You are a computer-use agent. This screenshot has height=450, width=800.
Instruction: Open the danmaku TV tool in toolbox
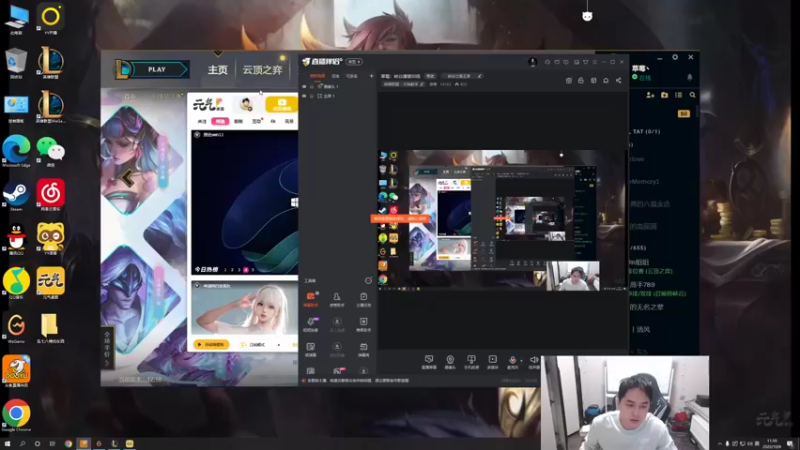pyautogui.click(x=363, y=349)
